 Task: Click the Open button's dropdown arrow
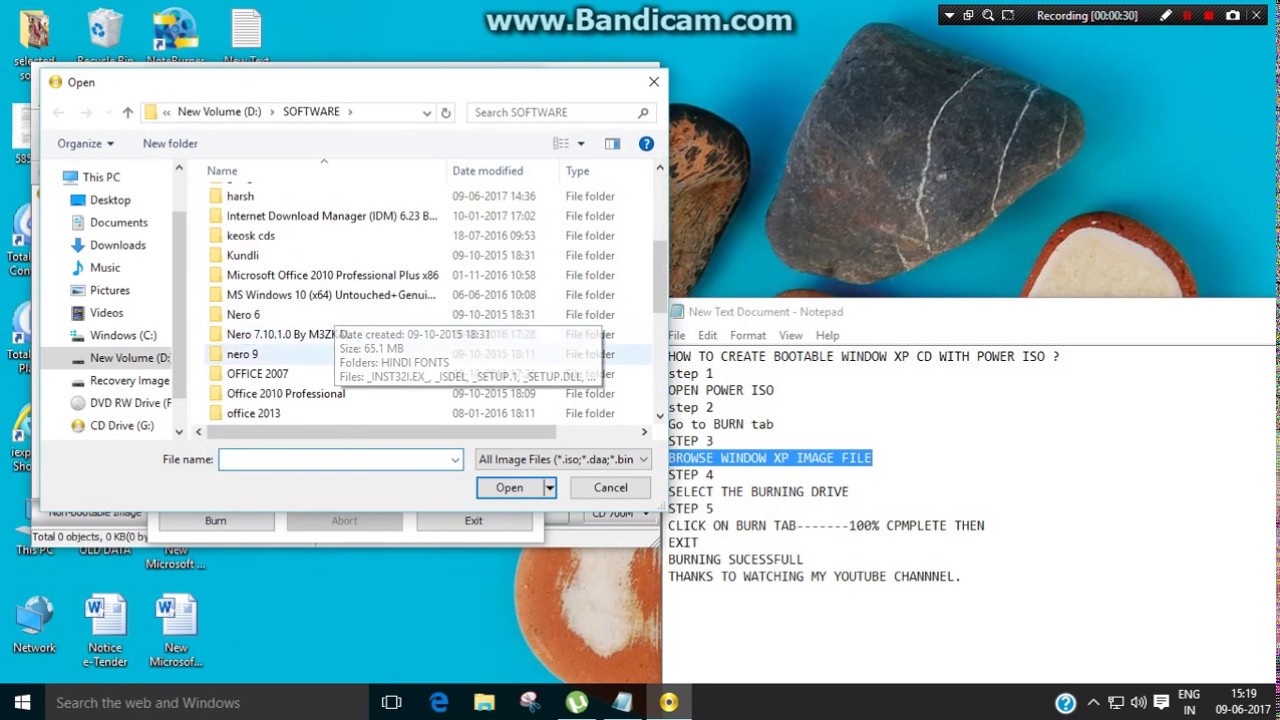(x=549, y=488)
